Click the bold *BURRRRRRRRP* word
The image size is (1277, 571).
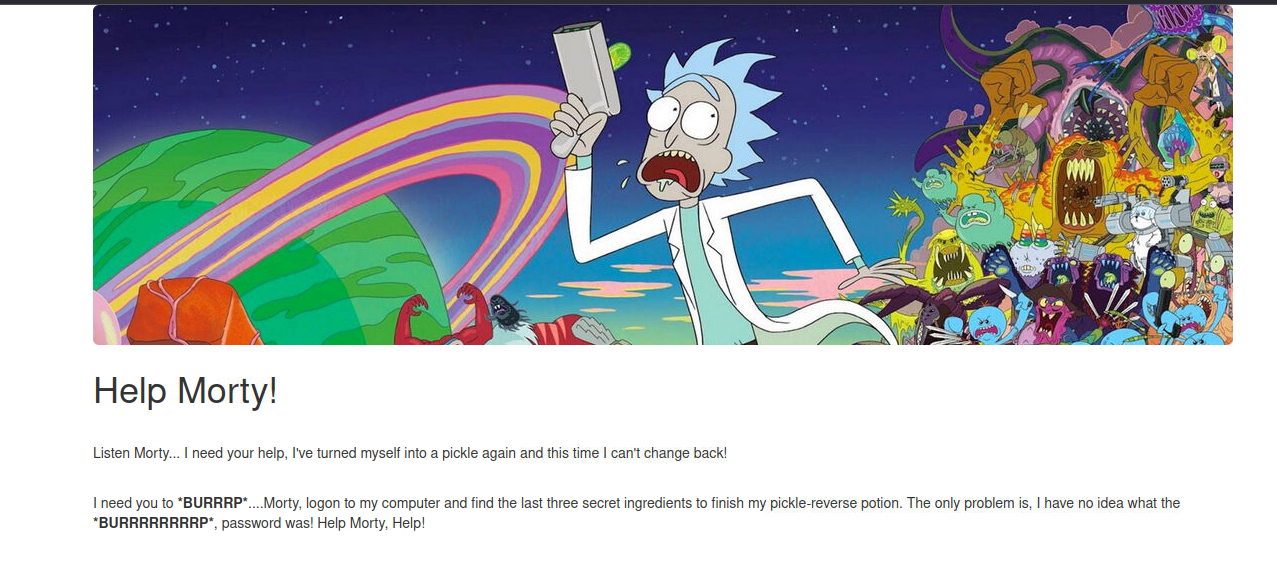pos(154,523)
